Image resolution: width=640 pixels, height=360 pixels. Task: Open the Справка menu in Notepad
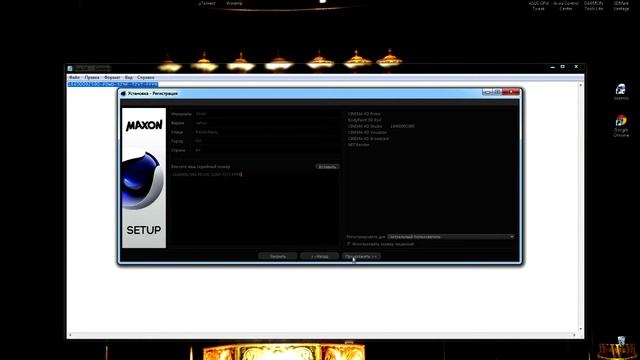146,77
